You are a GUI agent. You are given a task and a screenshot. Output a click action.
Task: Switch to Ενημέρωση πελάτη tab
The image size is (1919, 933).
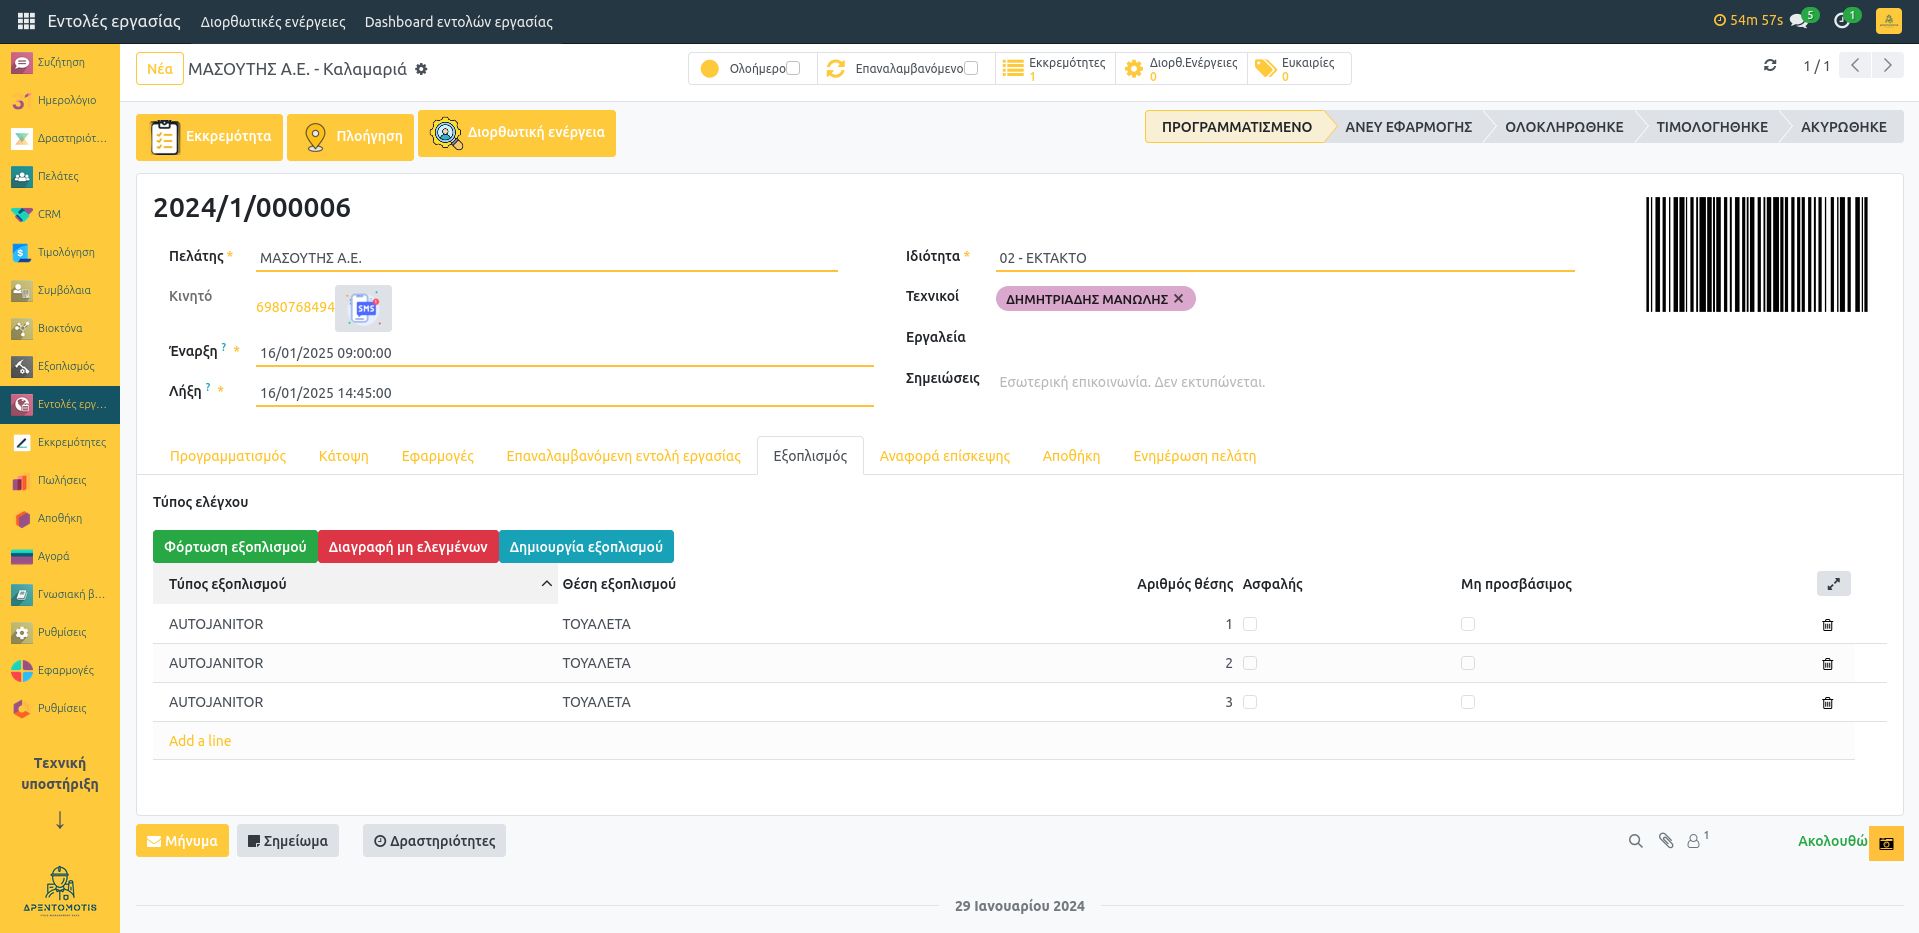1195,456
